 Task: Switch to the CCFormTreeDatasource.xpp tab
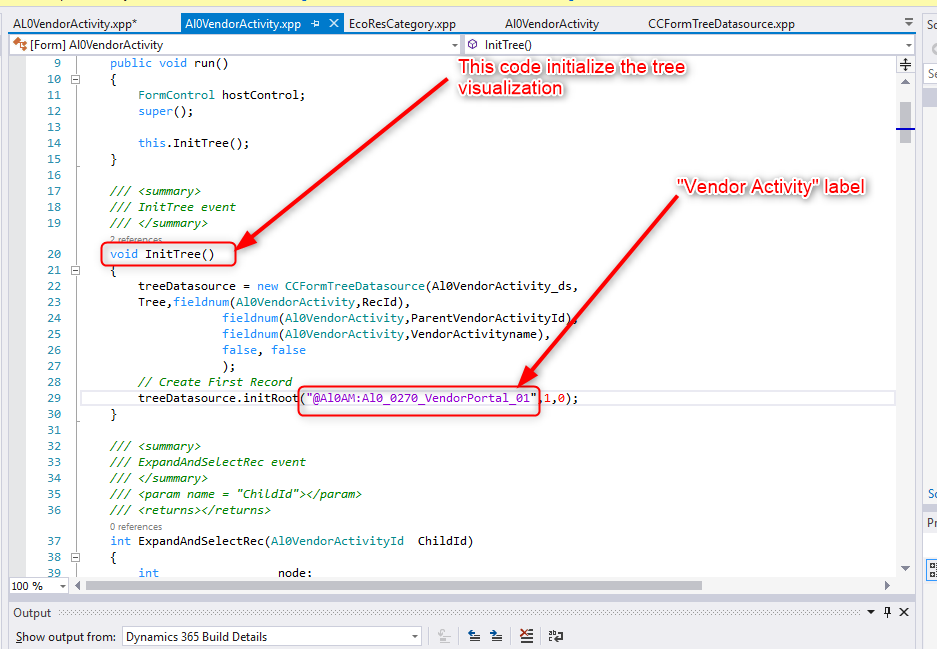721,24
